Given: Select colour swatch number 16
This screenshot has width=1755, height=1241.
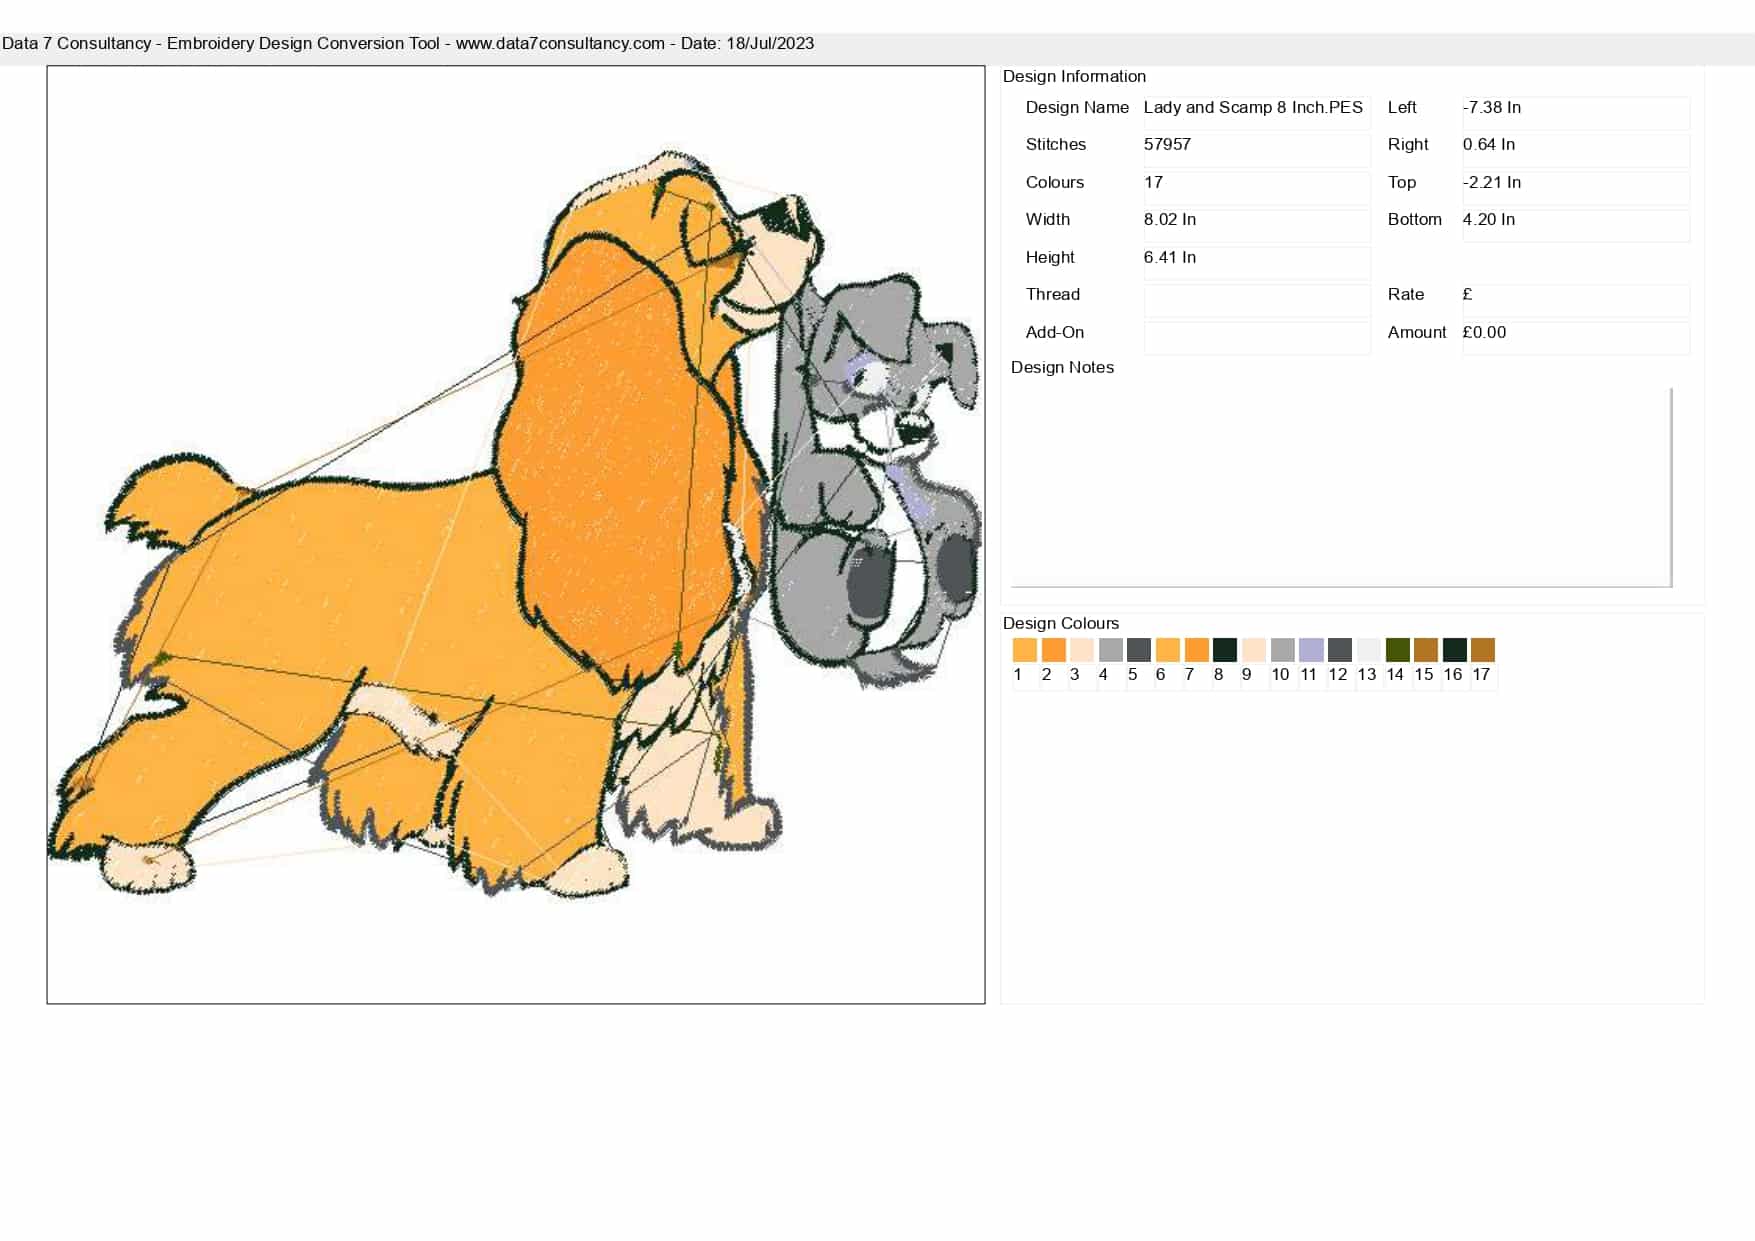Looking at the screenshot, I should coord(1454,650).
